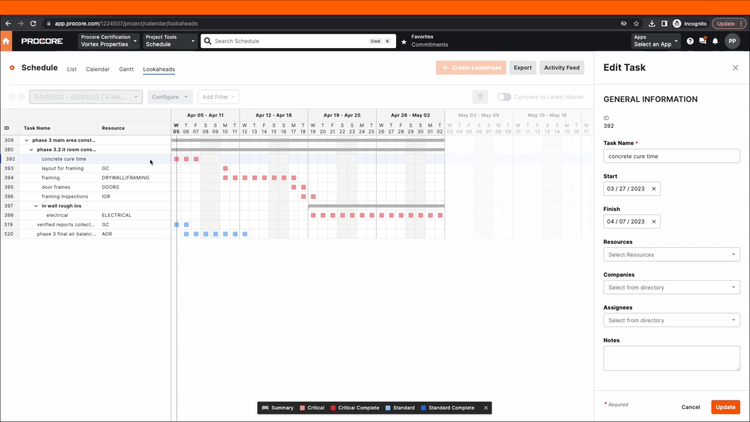The height and width of the screenshot is (422, 750).
Task: Open the chat messages icon
Action: pos(703,41)
